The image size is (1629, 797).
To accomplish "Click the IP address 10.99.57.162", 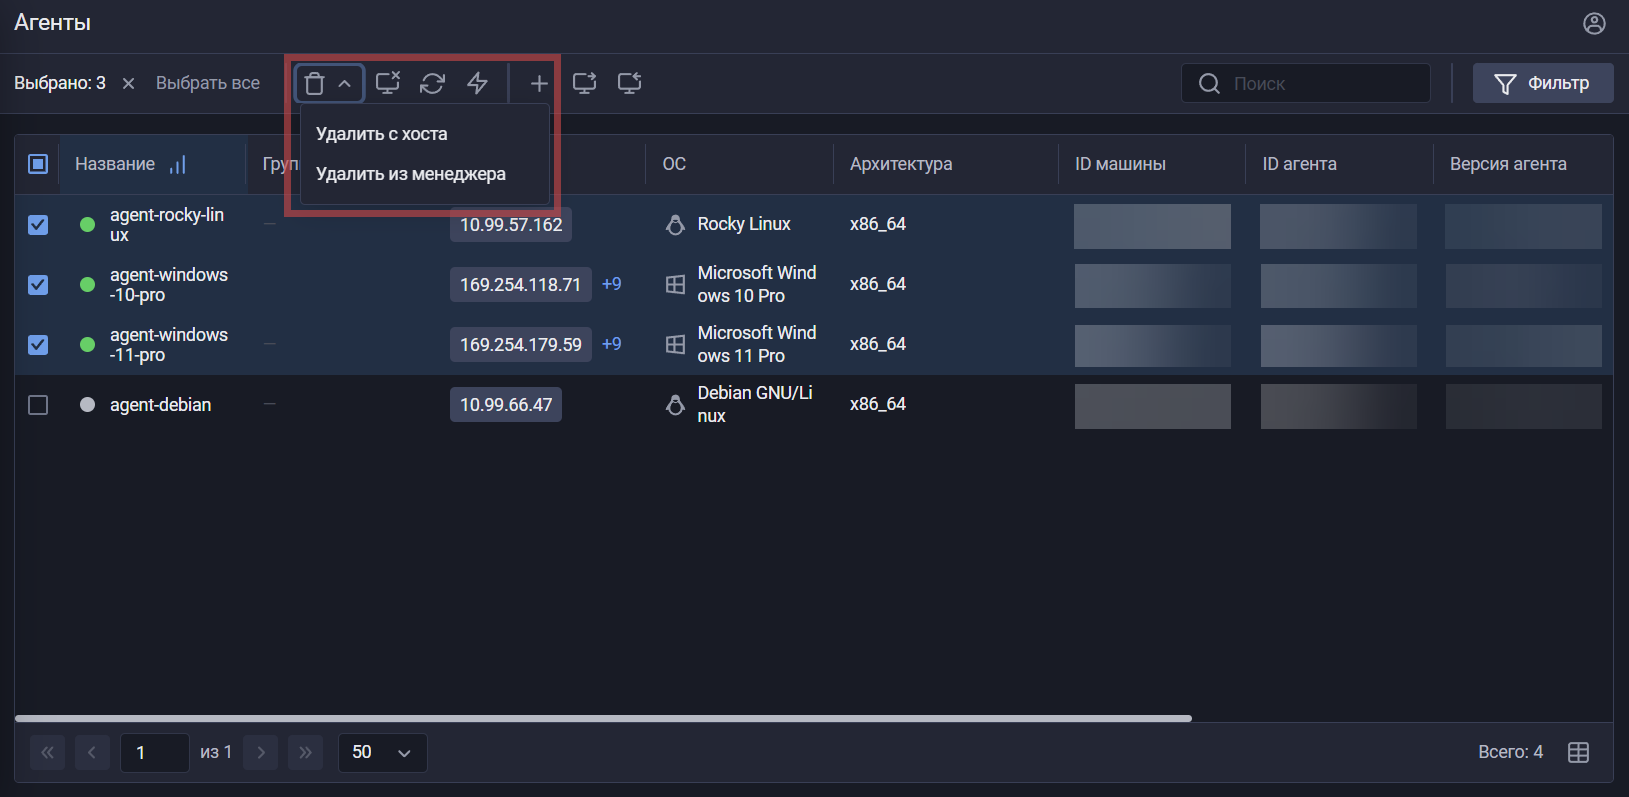I will pyautogui.click(x=511, y=225).
